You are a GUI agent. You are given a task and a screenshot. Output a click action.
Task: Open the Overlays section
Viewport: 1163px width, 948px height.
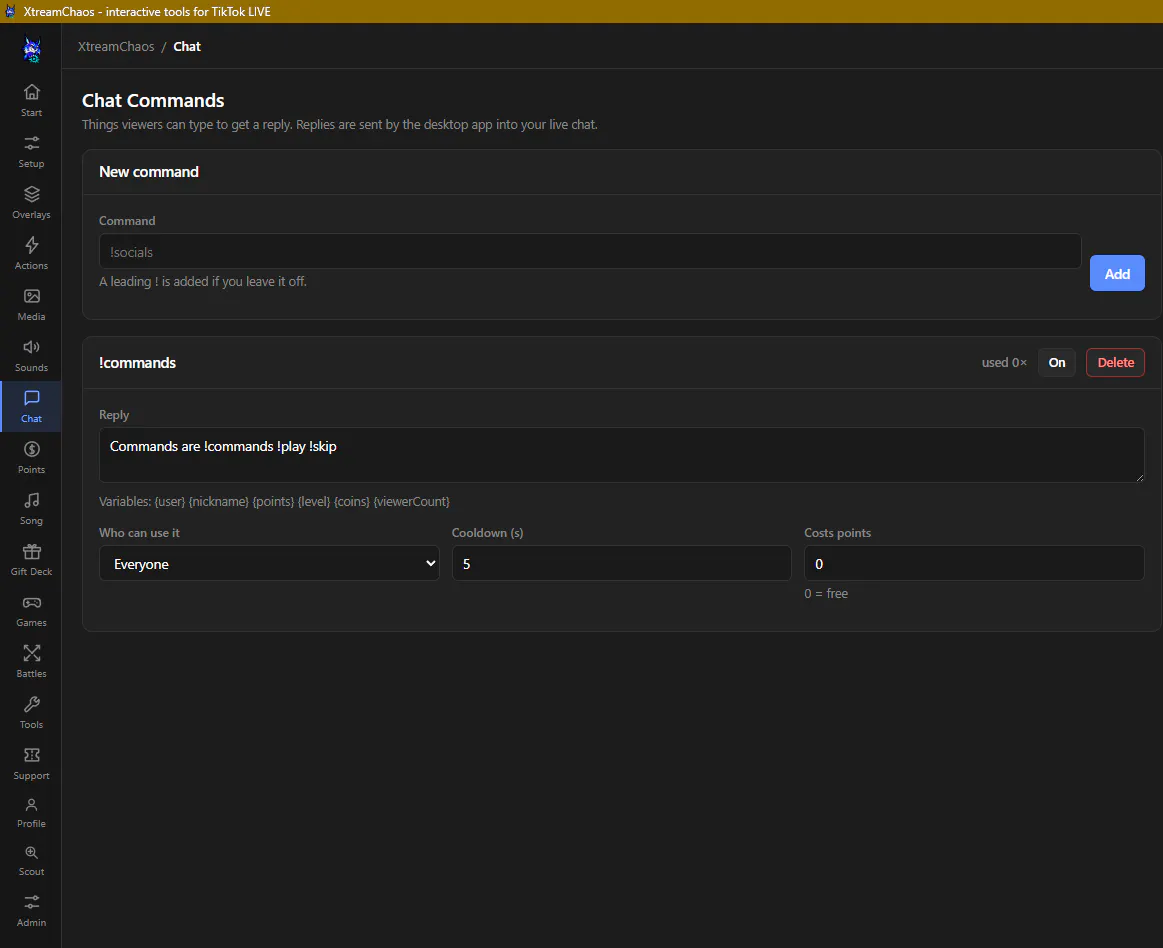[x=31, y=203]
